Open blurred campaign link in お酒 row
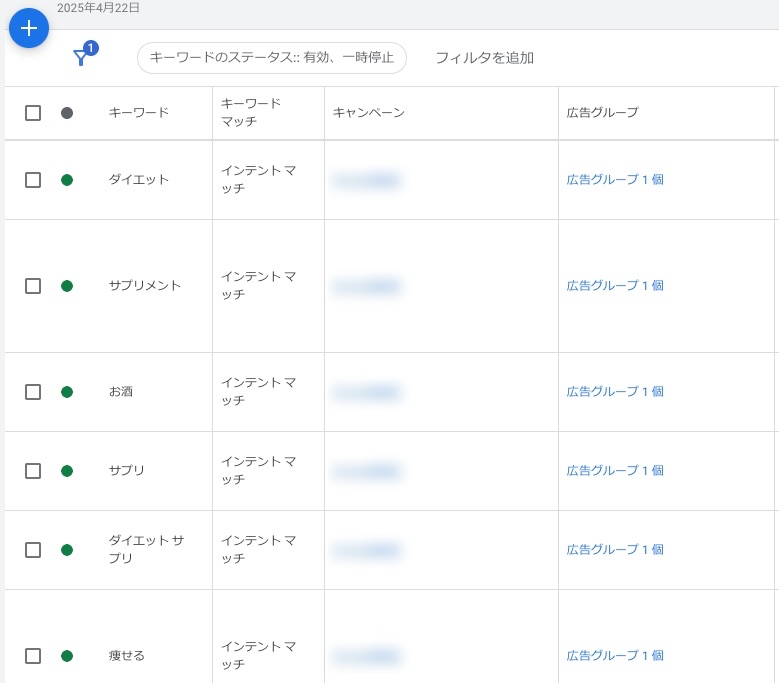The height and width of the screenshot is (683, 779). [x=367, y=392]
